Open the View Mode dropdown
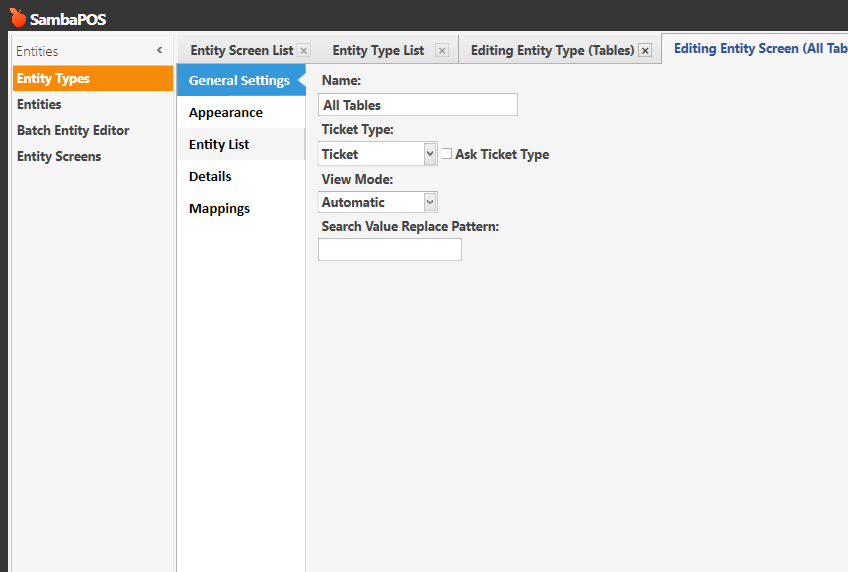Screen dimensions: 848x572 (x=430, y=202)
